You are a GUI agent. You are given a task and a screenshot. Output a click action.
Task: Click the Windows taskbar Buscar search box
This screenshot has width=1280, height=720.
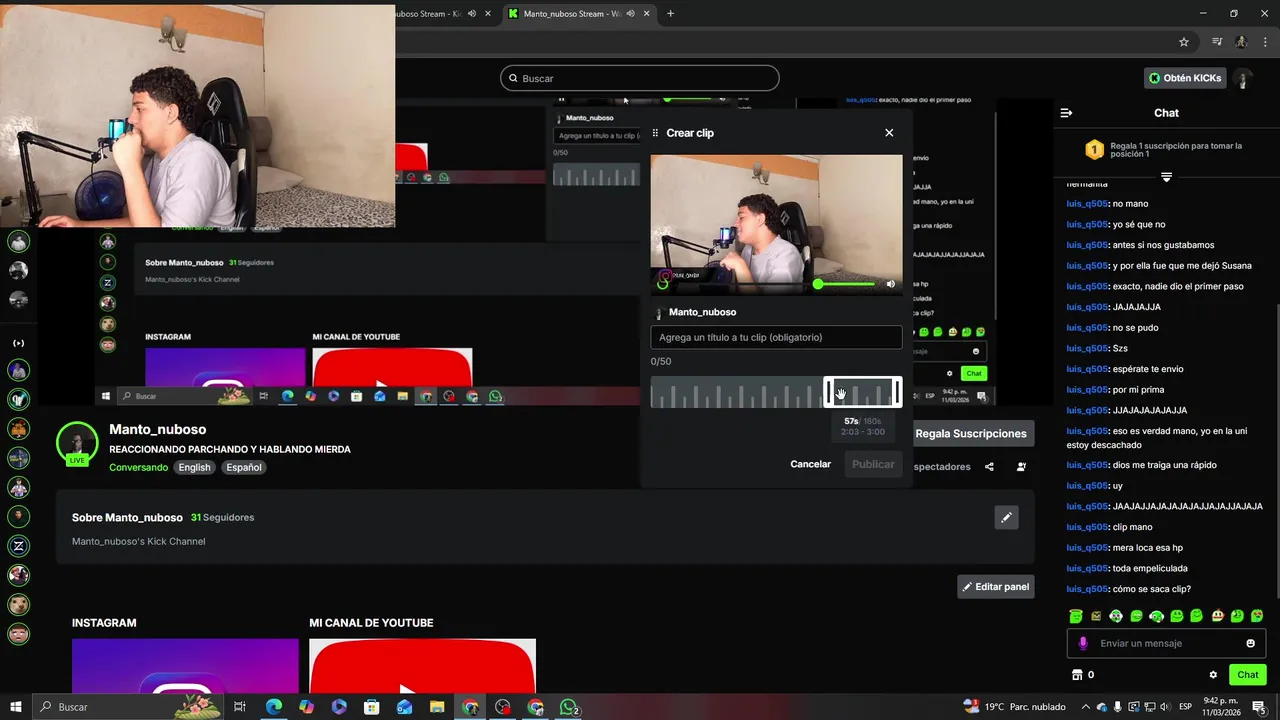(x=128, y=707)
